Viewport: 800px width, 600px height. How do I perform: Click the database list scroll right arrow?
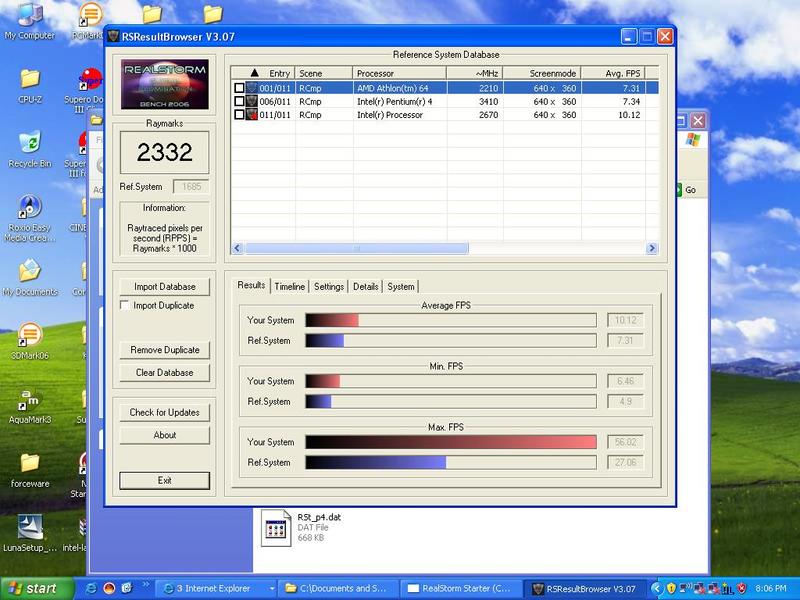(x=652, y=248)
